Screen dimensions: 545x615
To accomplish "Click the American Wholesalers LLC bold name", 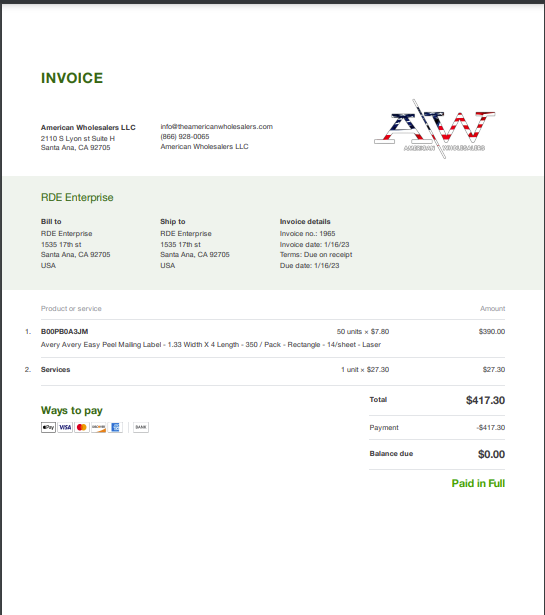I will click(88, 127).
